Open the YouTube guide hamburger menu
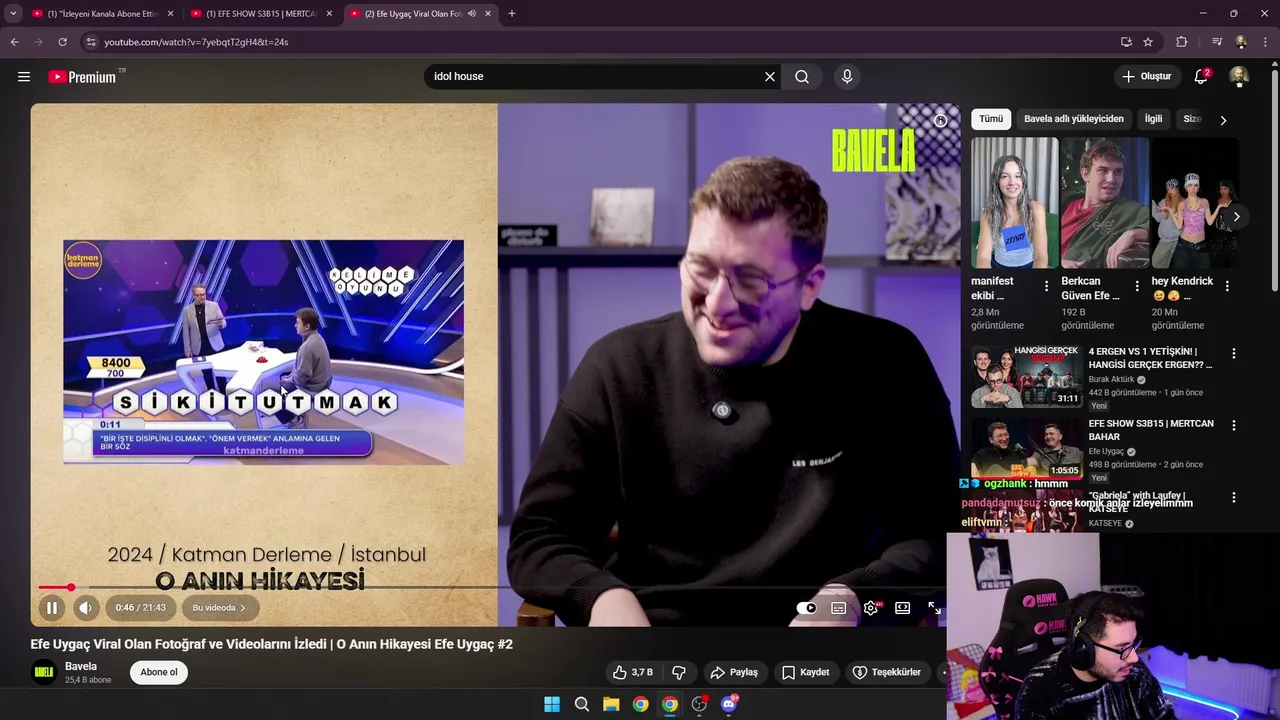This screenshot has width=1280, height=720. pos(24,77)
